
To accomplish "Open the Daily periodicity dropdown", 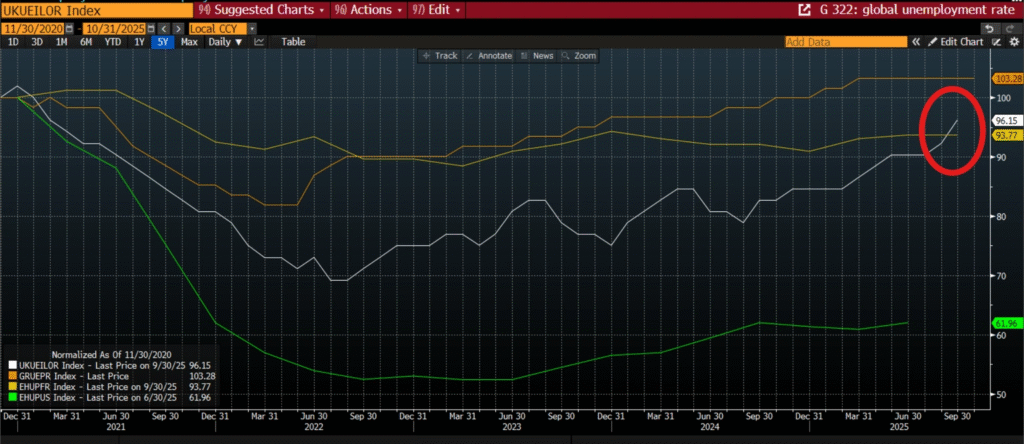I will pyautogui.click(x=224, y=42).
